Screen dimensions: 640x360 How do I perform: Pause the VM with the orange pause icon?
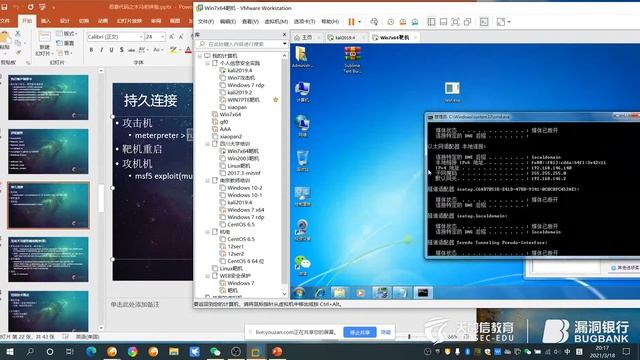(x=351, y=22)
